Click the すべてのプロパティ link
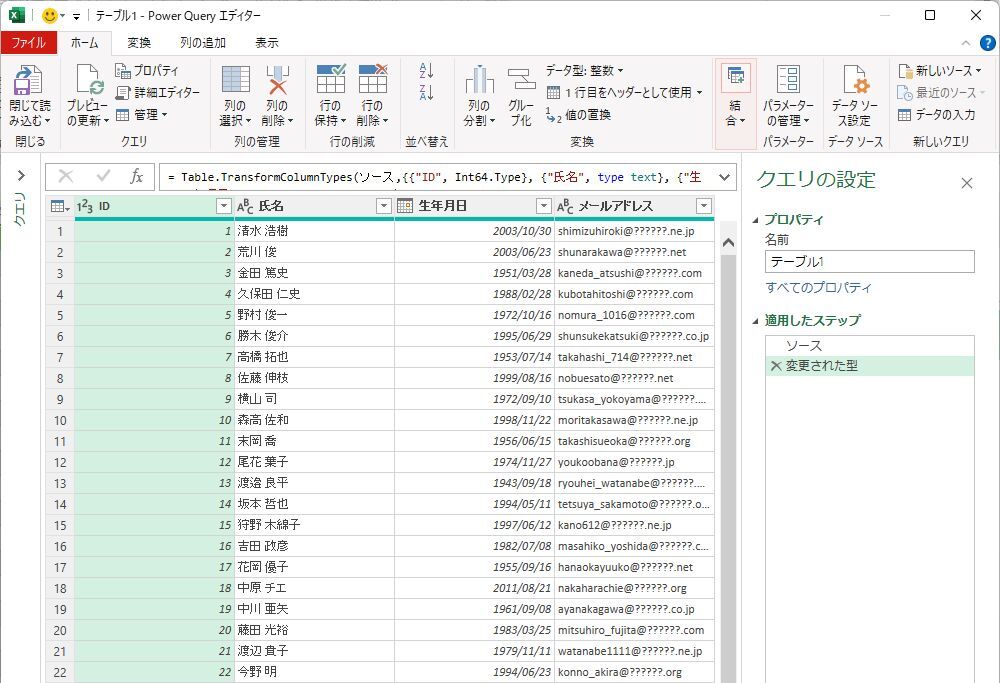 pos(818,288)
